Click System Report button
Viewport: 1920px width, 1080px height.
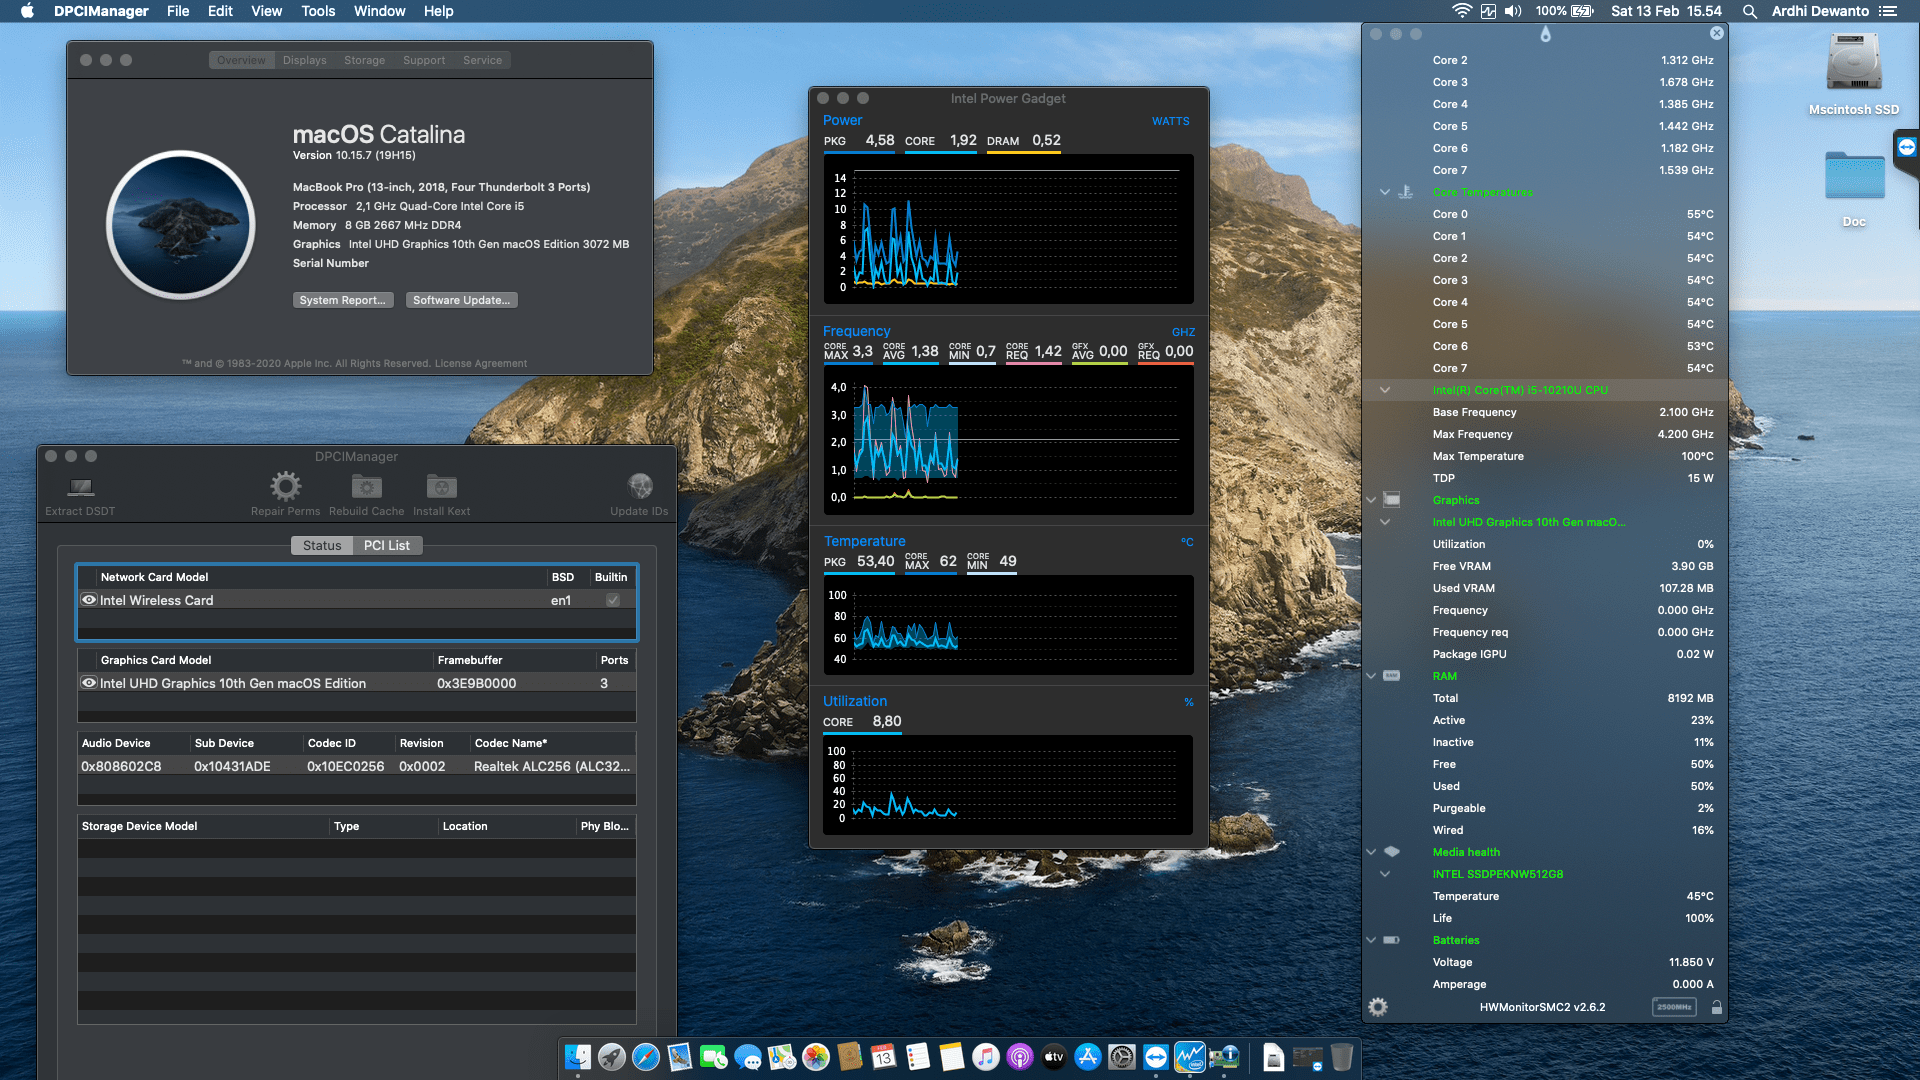(342, 300)
